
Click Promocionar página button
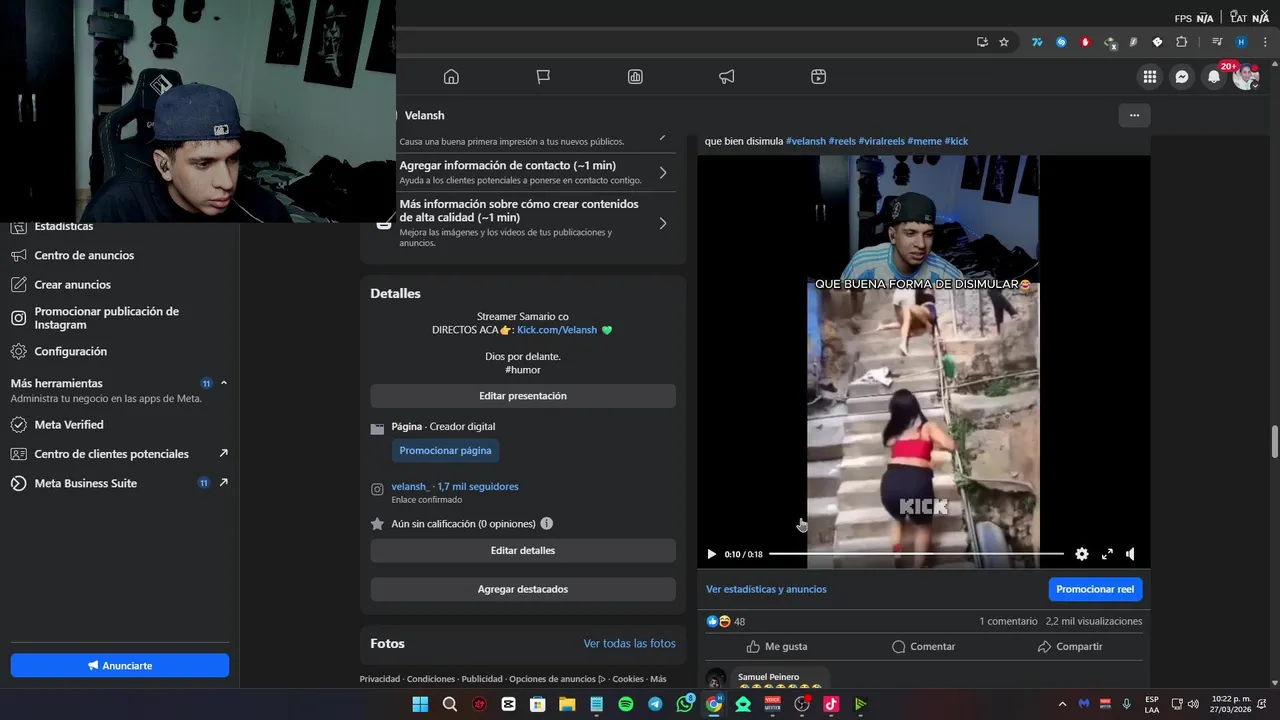[x=445, y=451]
